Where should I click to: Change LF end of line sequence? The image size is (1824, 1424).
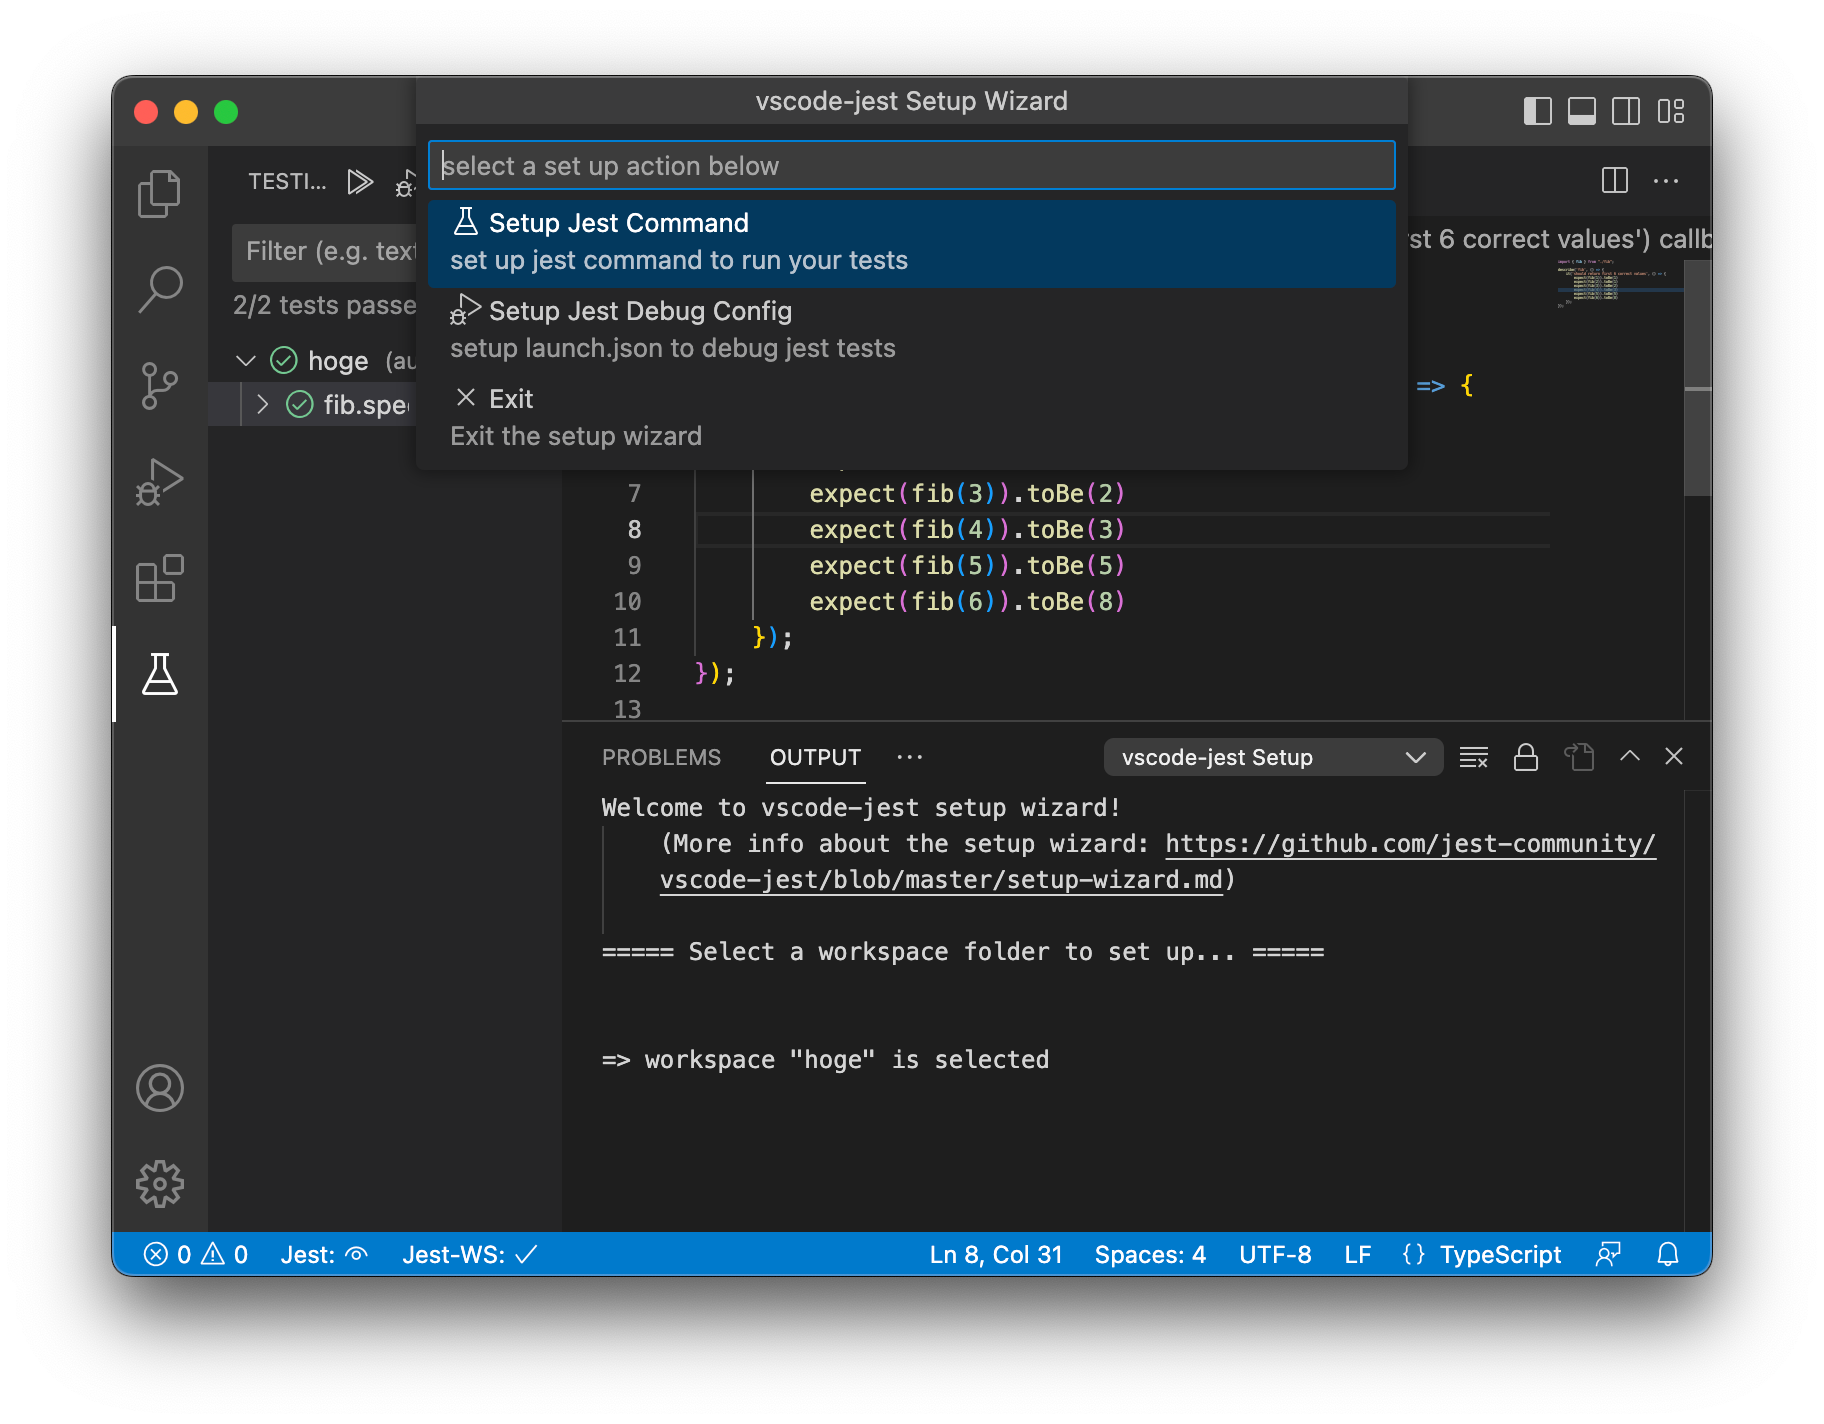coord(1358,1254)
